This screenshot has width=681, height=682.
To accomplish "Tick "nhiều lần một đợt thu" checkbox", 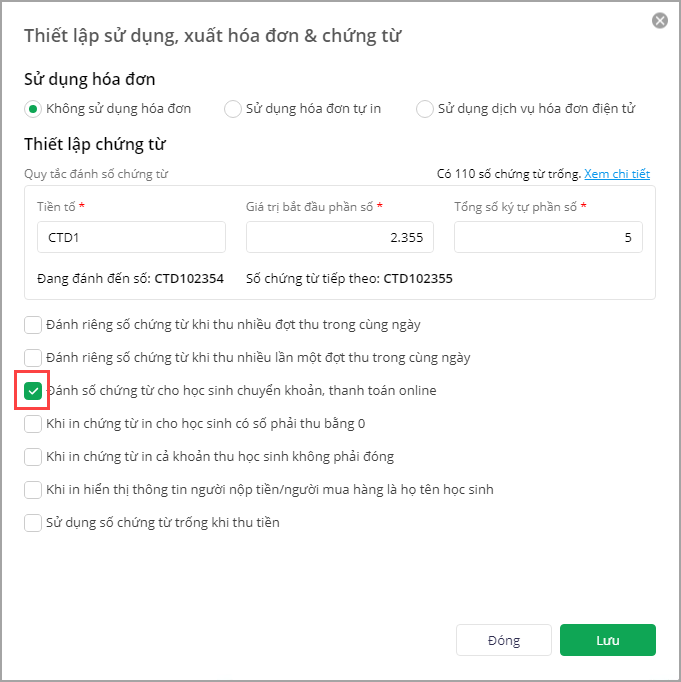I will [x=33, y=357].
